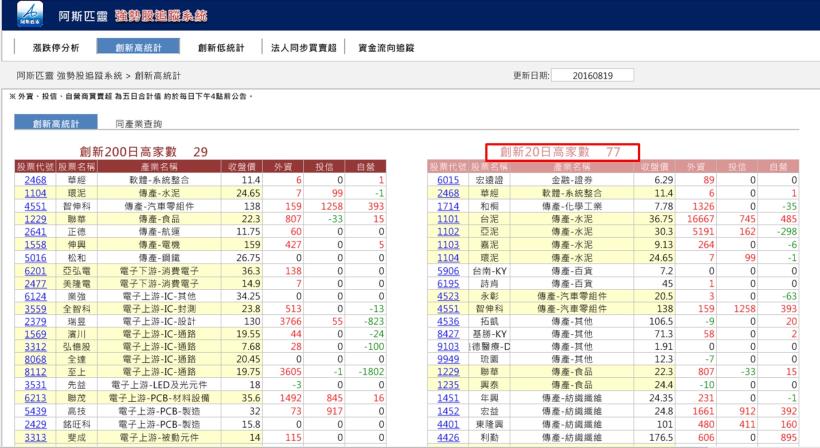
Task: Click the 阿斯匹靈 logo icon in header
Action: 30,14
